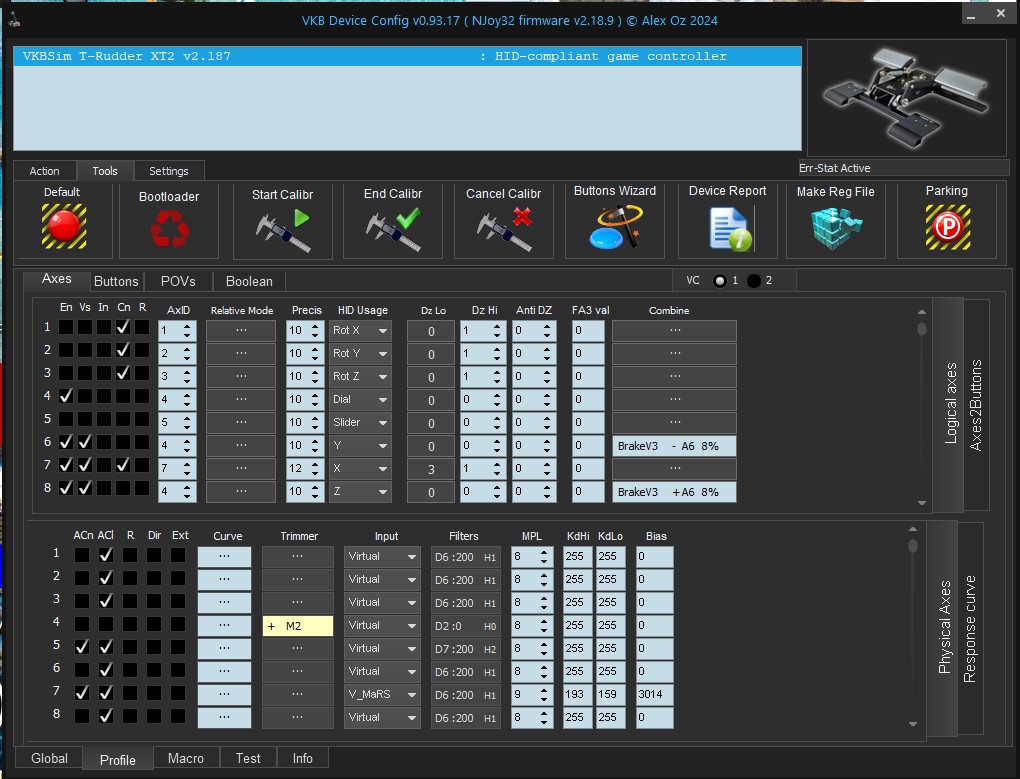Switch to the Settings tab
The height and width of the screenshot is (779, 1020).
tap(169, 171)
